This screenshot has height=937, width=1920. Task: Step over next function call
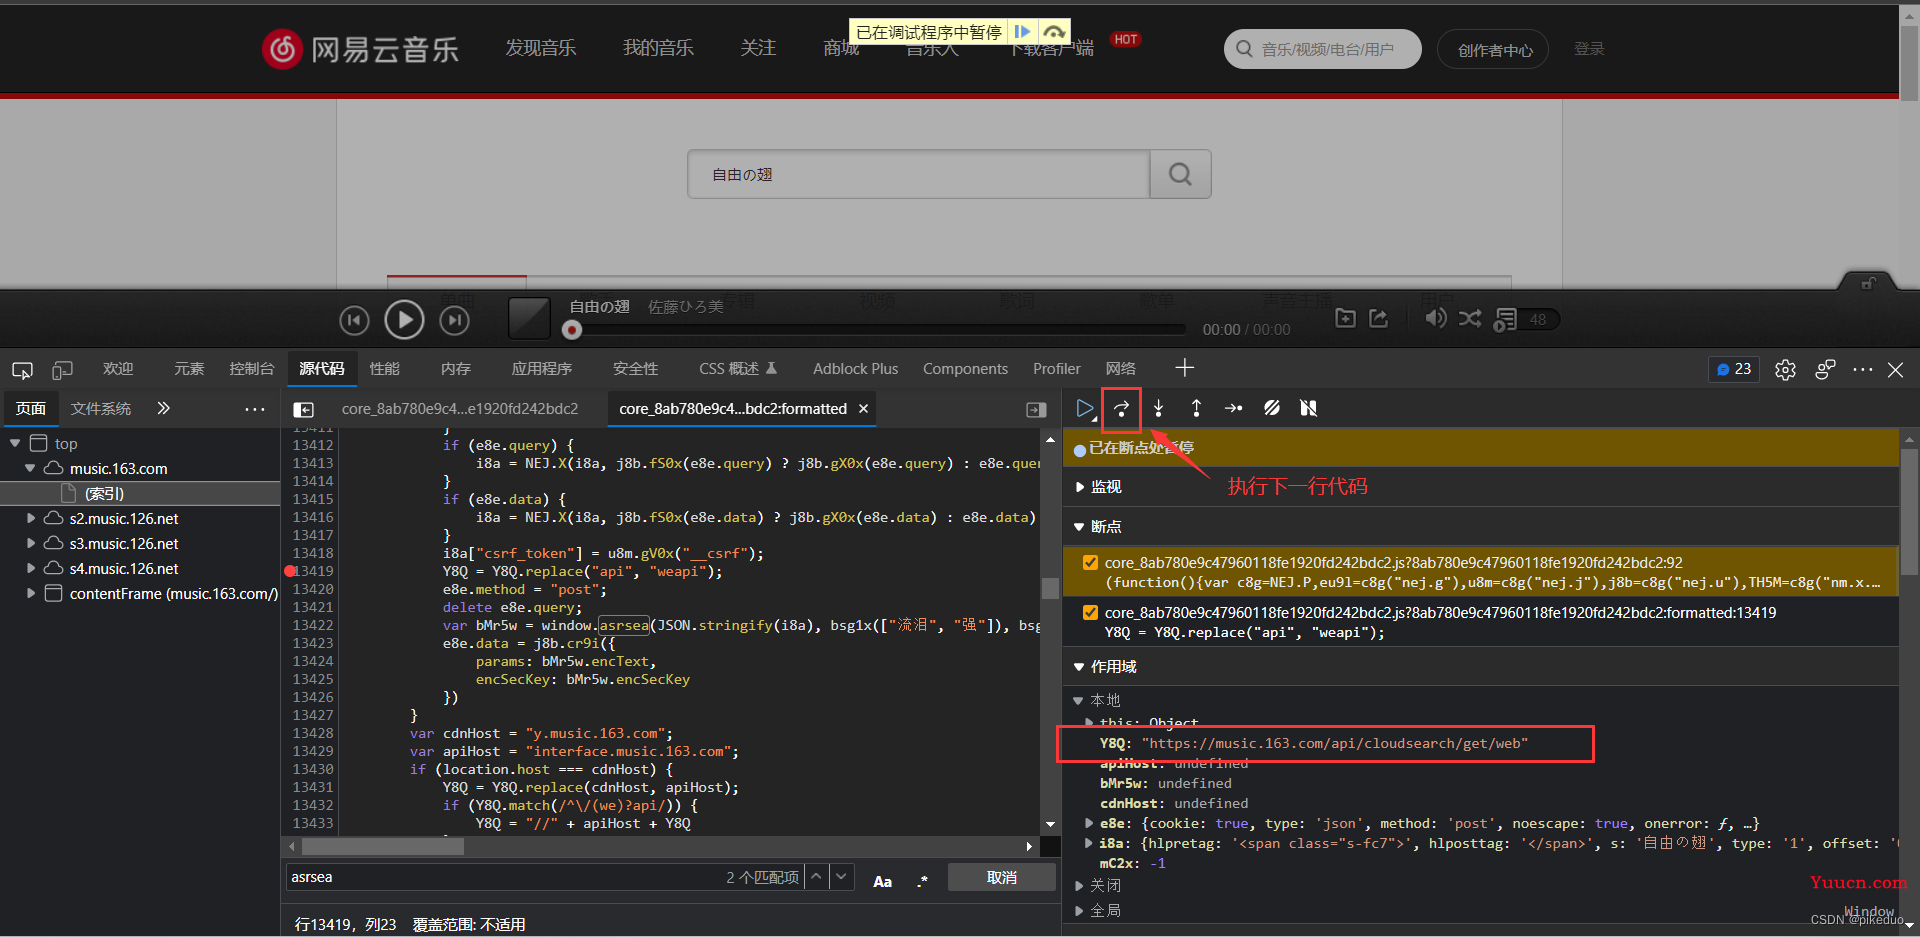(x=1121, y=408)
